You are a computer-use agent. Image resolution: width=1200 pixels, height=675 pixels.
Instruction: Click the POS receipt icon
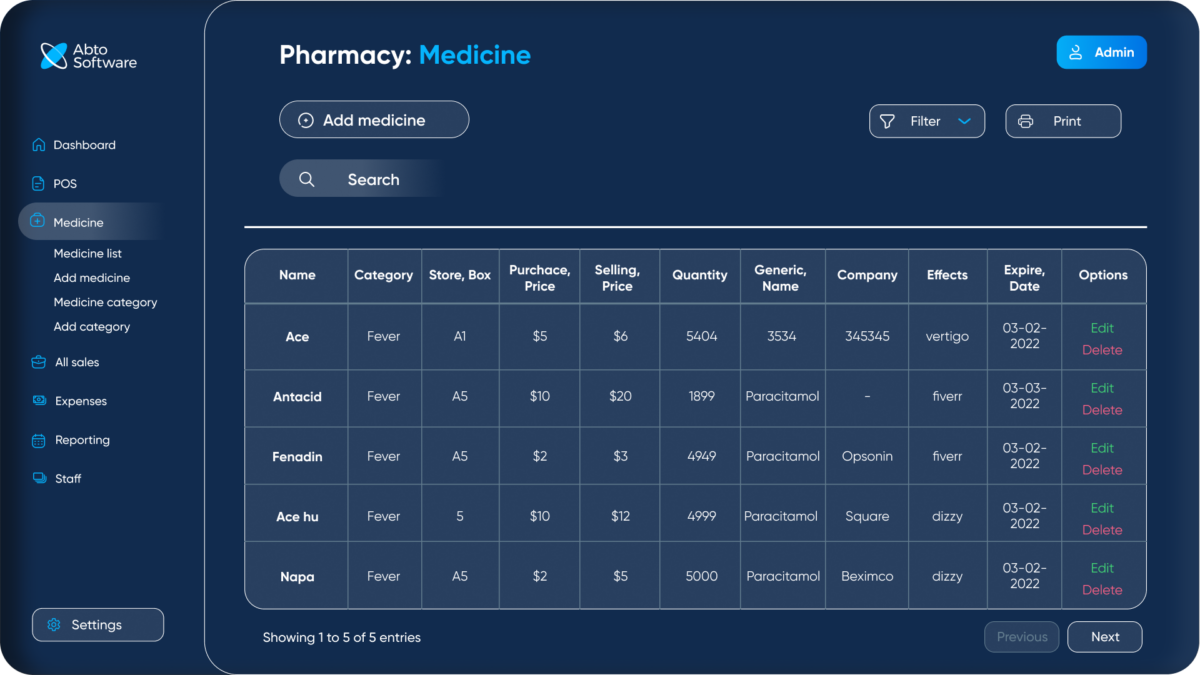point(37,183)
